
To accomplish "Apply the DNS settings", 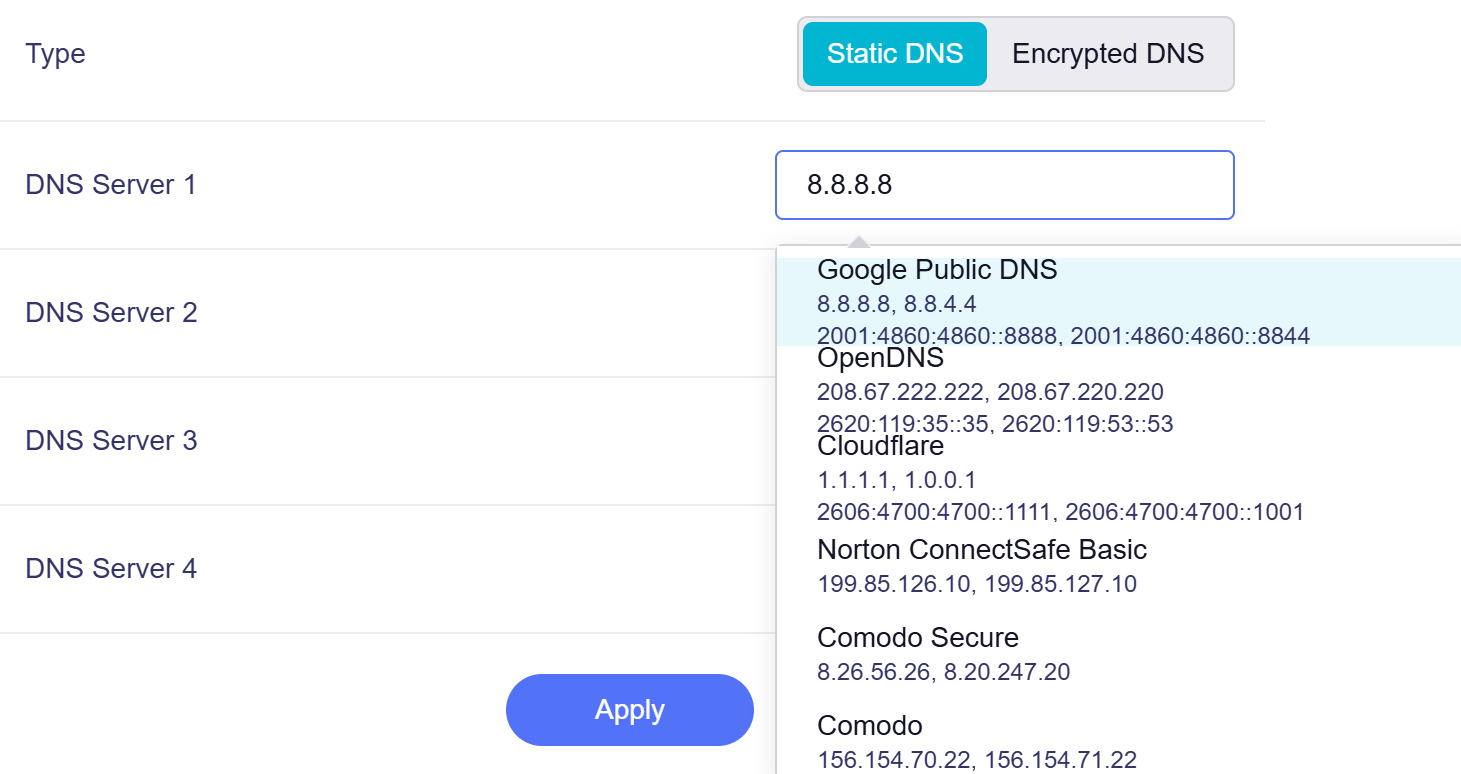I will pyautogui.click(x=630, y=710).
